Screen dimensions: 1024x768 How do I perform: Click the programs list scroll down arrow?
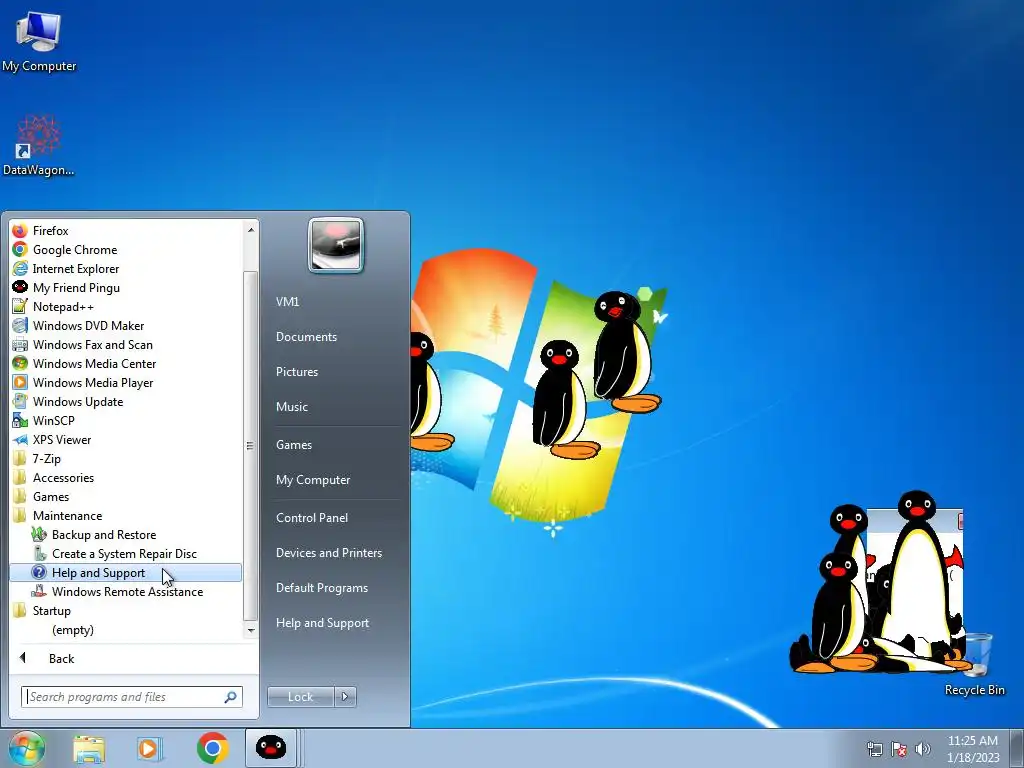pyautogui.click(x=250, y=630)
